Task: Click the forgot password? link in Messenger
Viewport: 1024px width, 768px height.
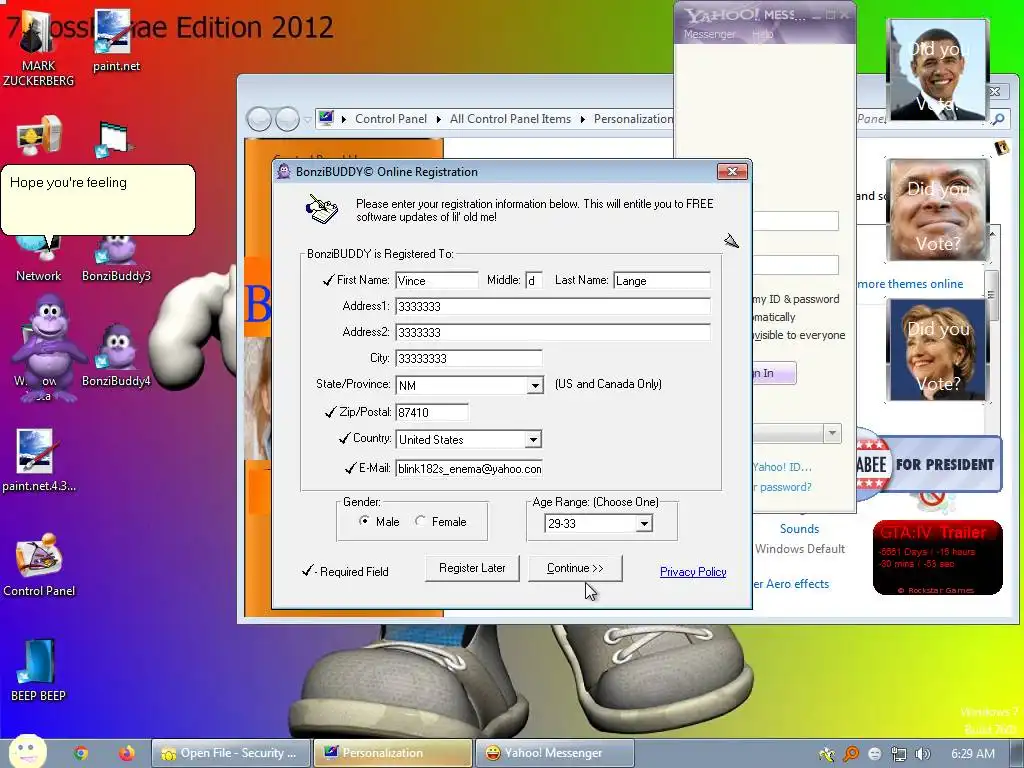Action: [782, 487]
